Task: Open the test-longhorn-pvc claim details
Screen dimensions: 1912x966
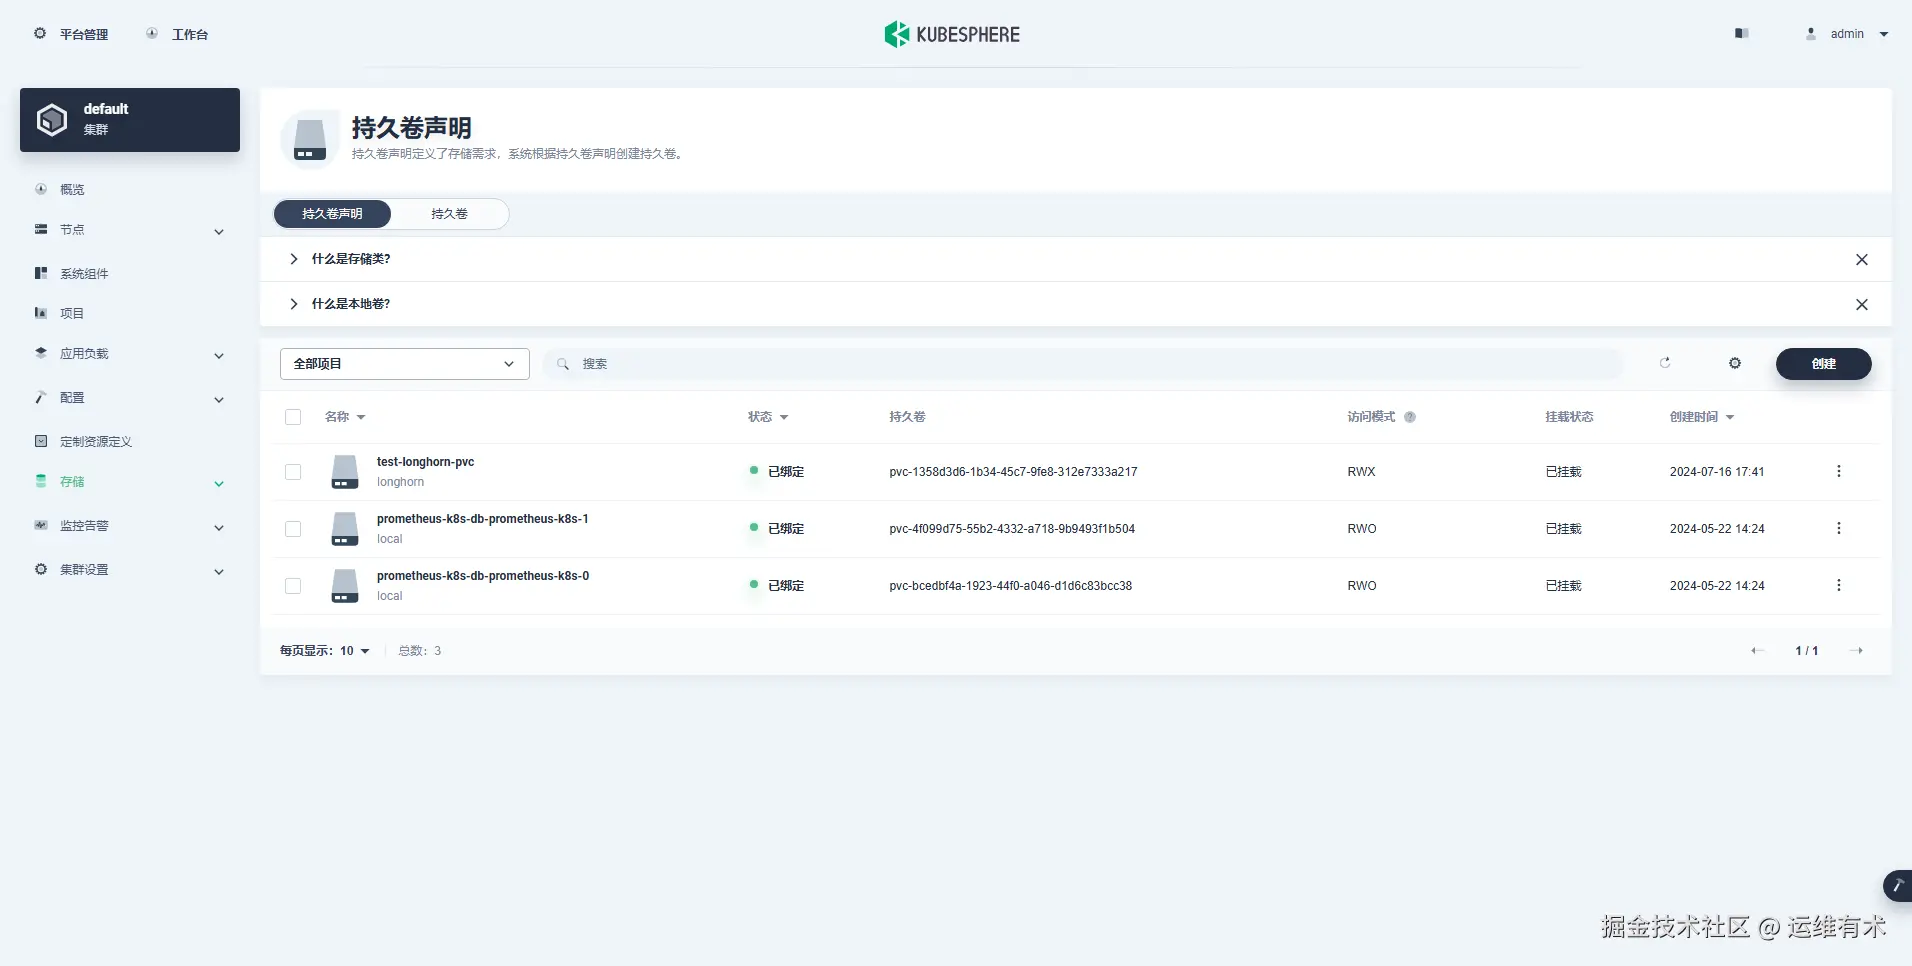Action: pos(425,462)
